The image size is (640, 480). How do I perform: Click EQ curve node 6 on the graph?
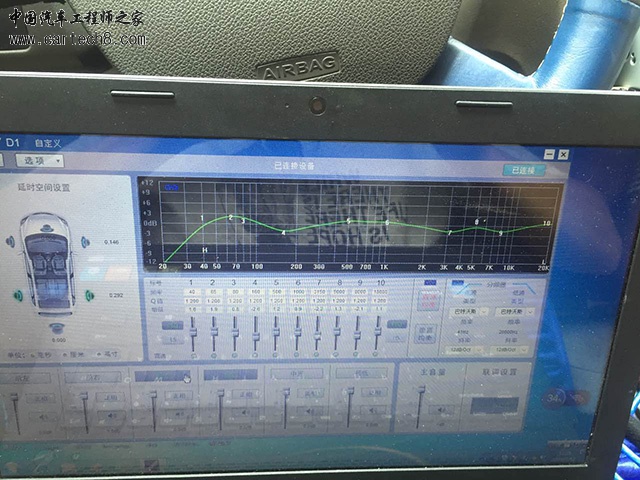(387, 222)
